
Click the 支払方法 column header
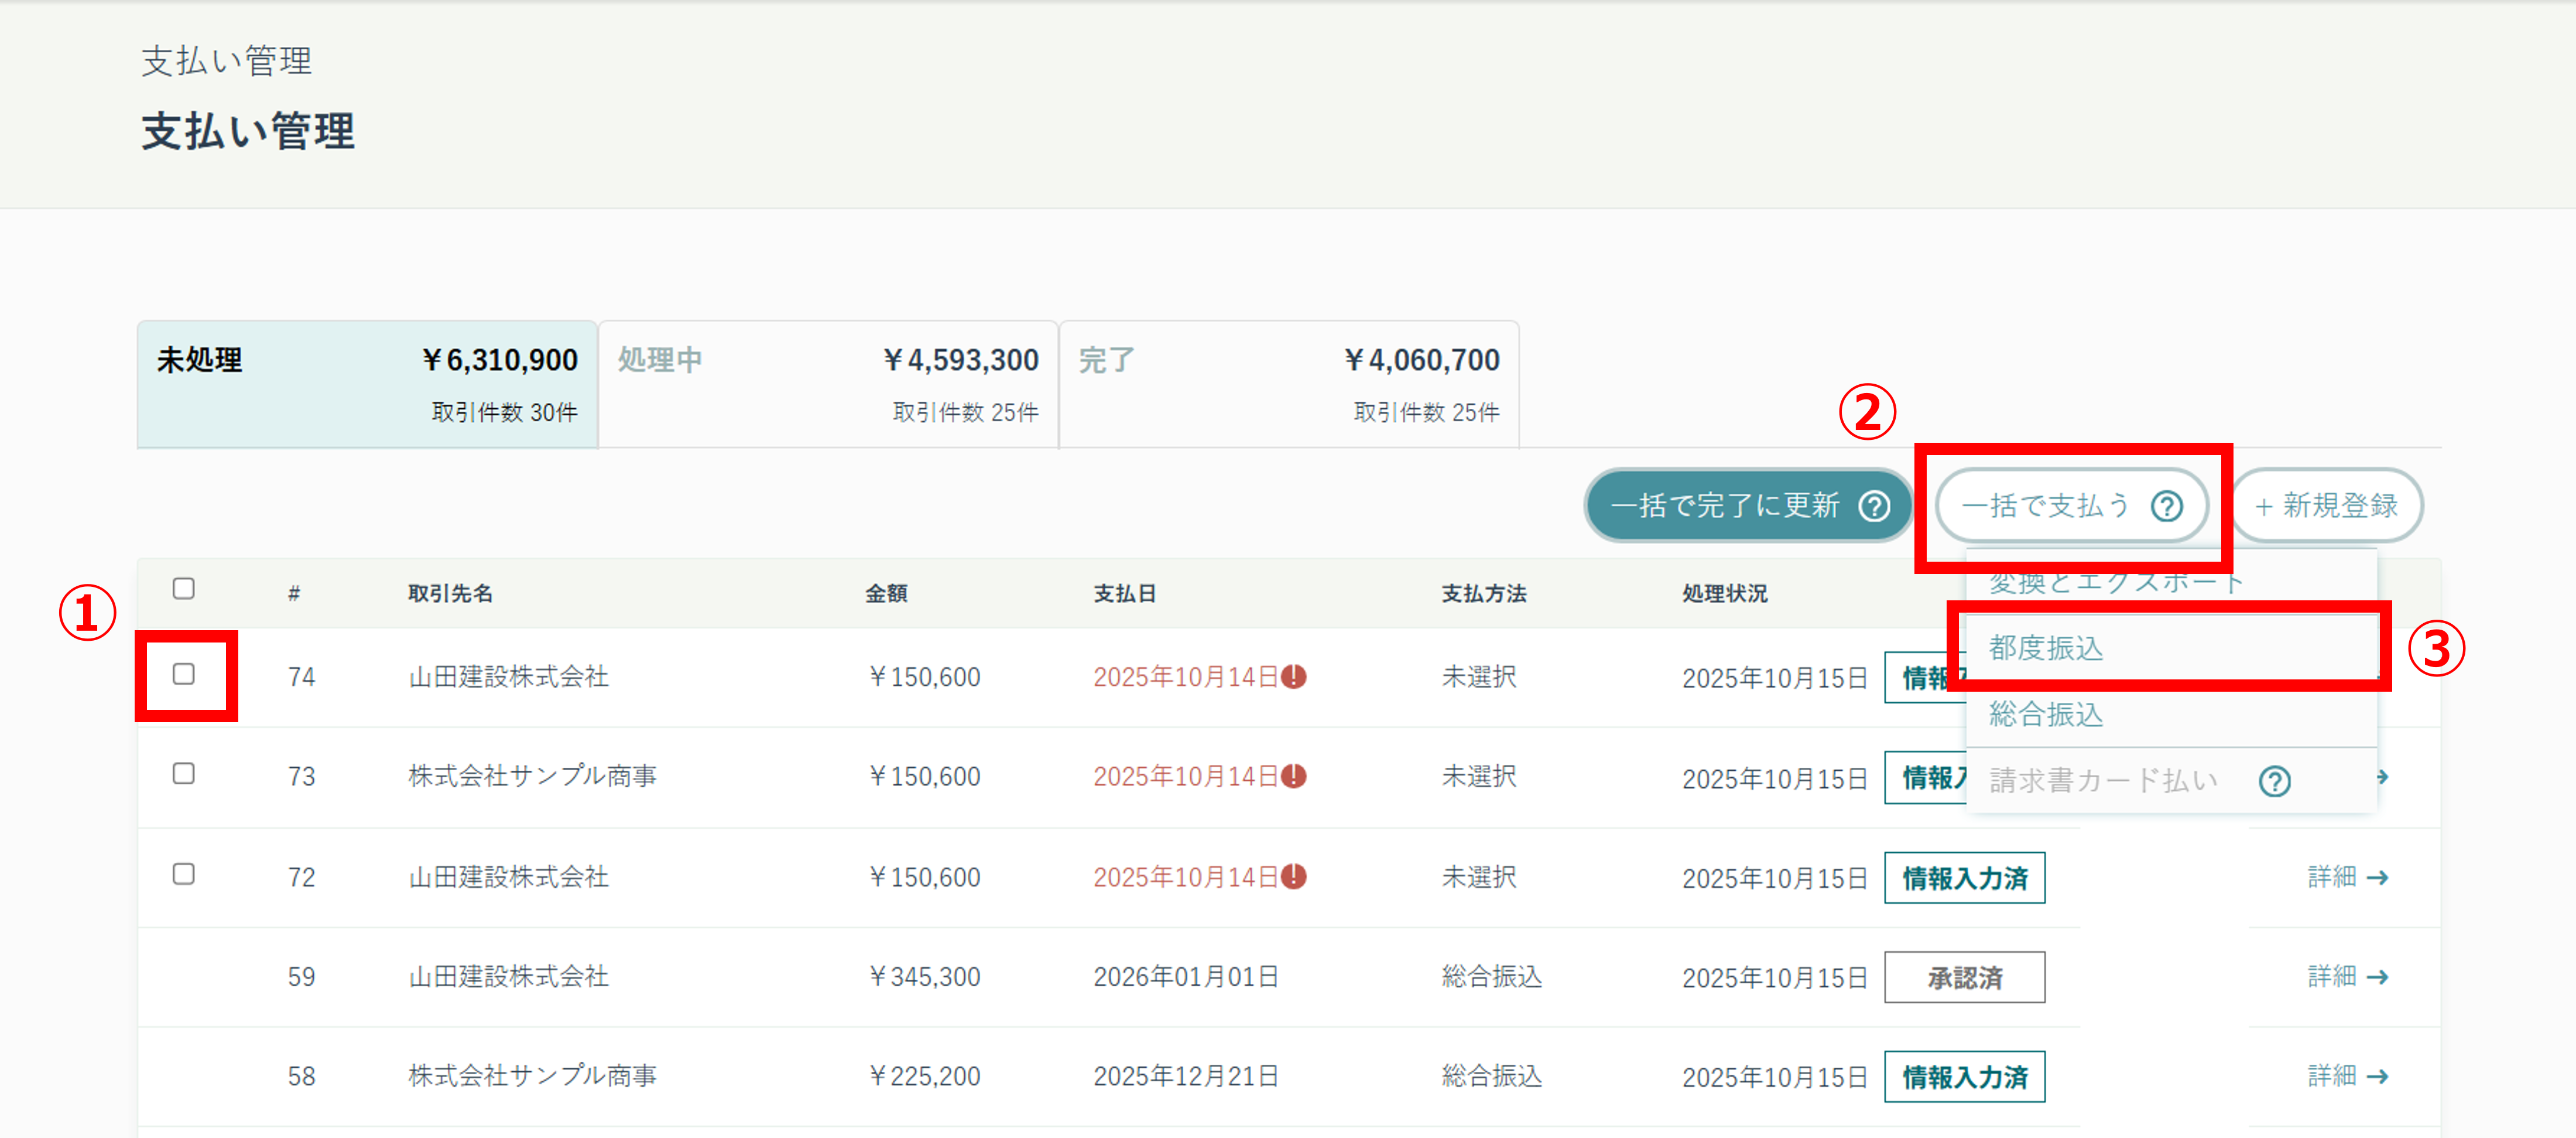tap(1483, 593)
